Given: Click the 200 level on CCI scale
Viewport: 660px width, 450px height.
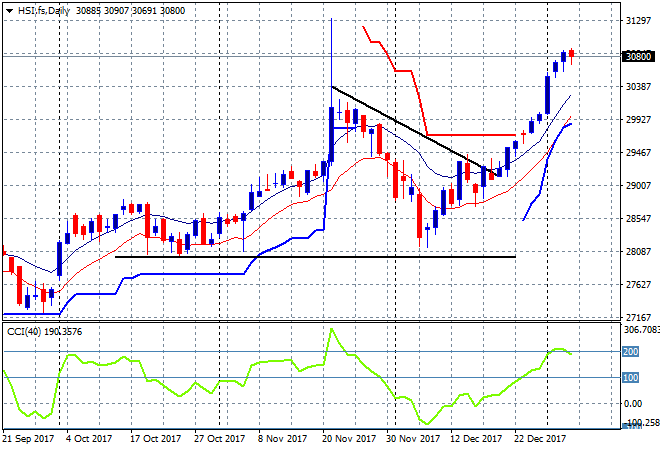Looking at the screenshot, I should click(x=632, y=352).
